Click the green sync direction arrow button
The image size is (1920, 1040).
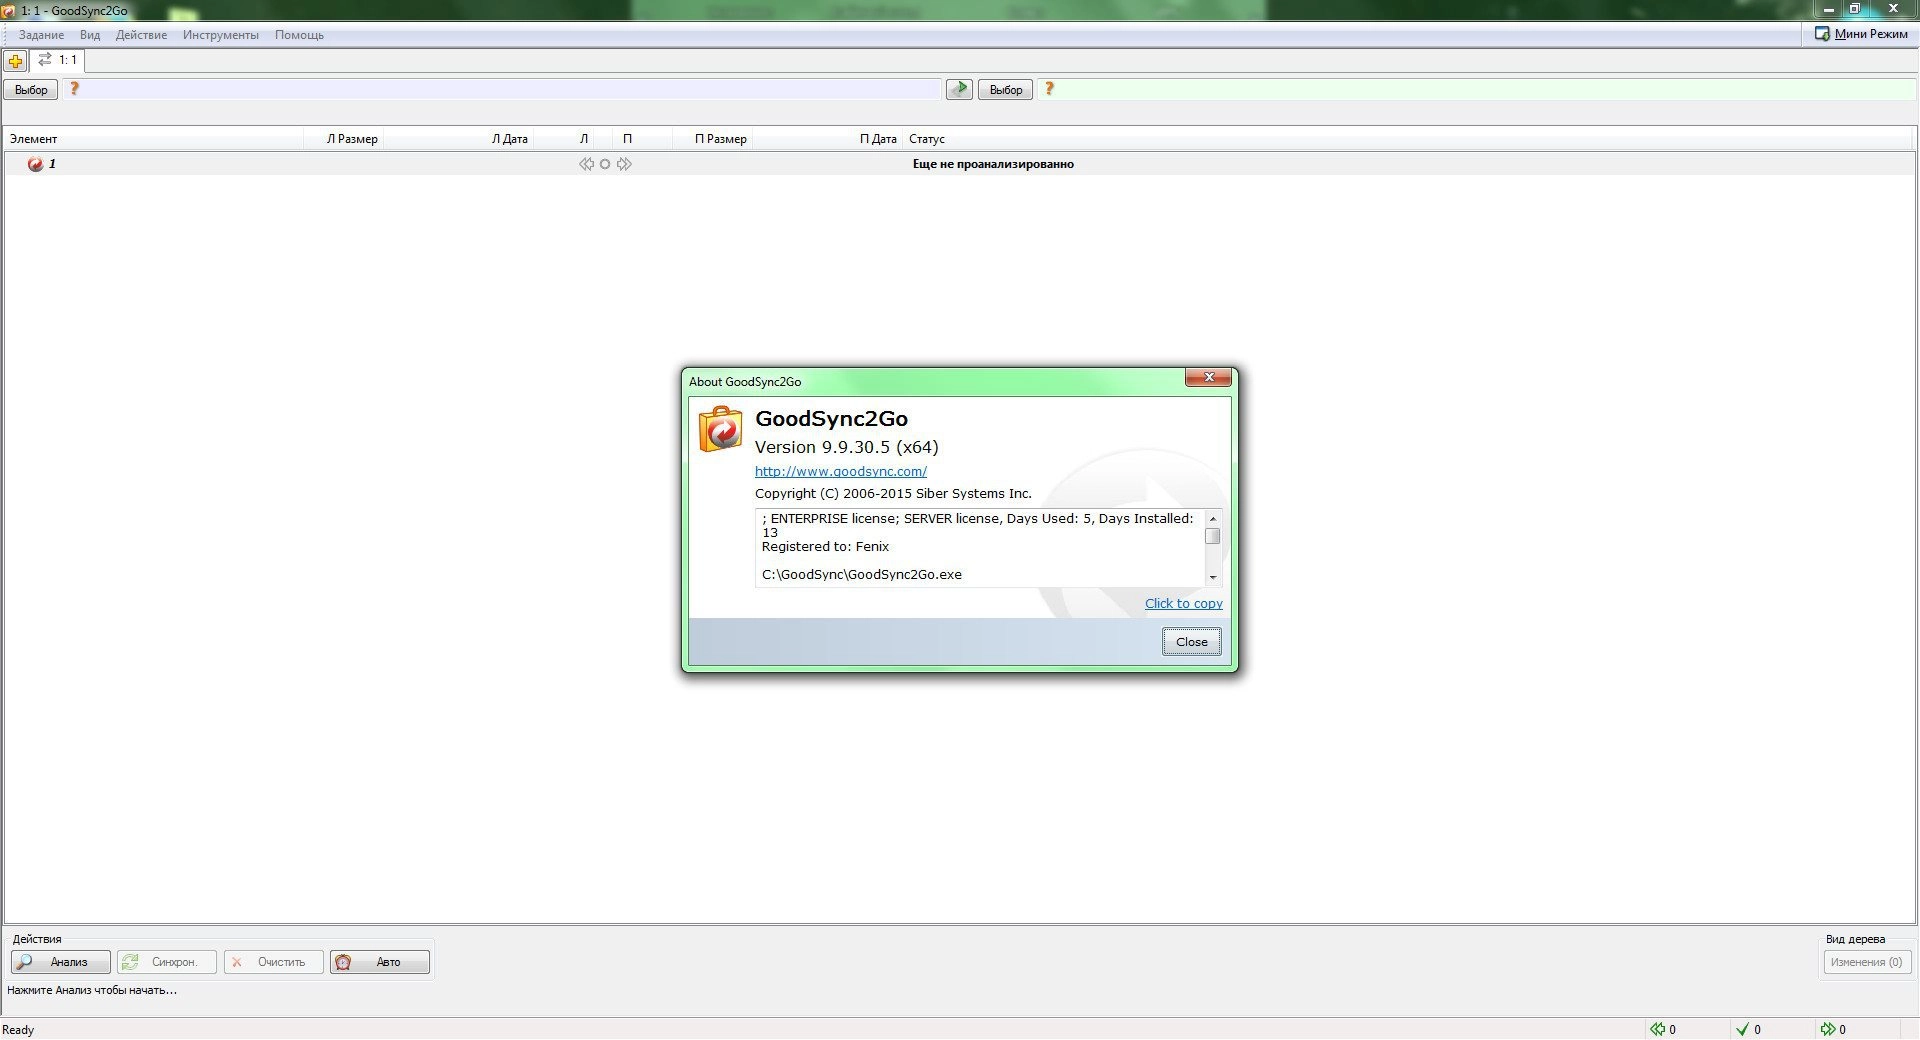[x=959, y=89]
